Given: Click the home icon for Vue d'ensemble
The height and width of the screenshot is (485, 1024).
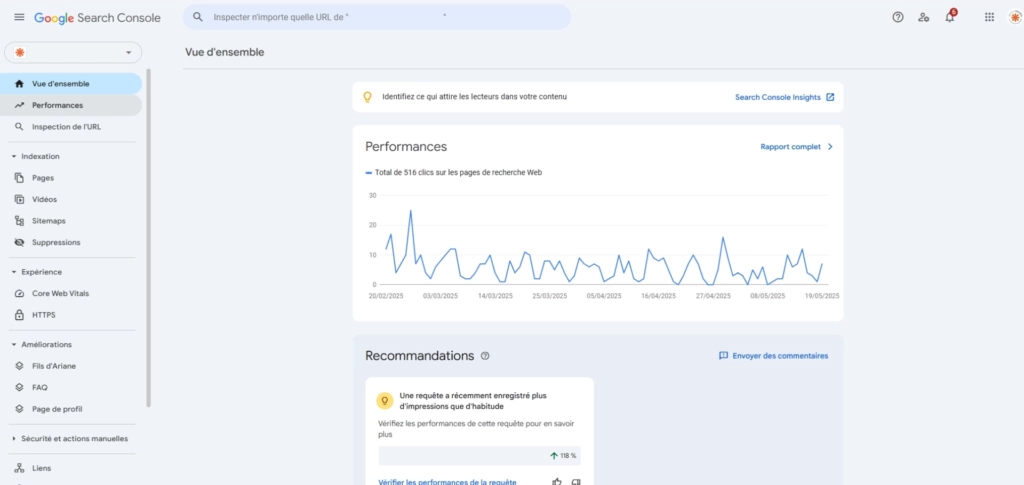Looking at the screenshot, I should [19, 84].
